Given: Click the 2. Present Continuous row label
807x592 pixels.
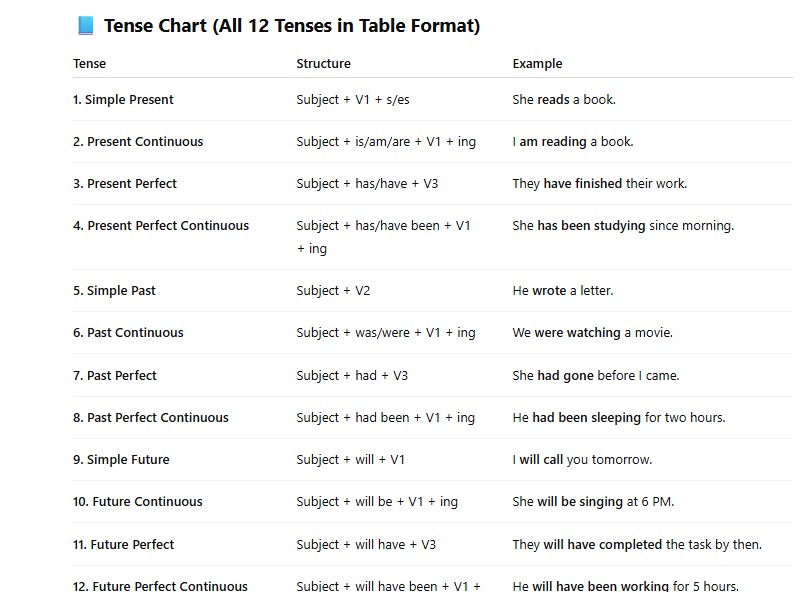Looking at the screenshot, I should coord(138,142).
